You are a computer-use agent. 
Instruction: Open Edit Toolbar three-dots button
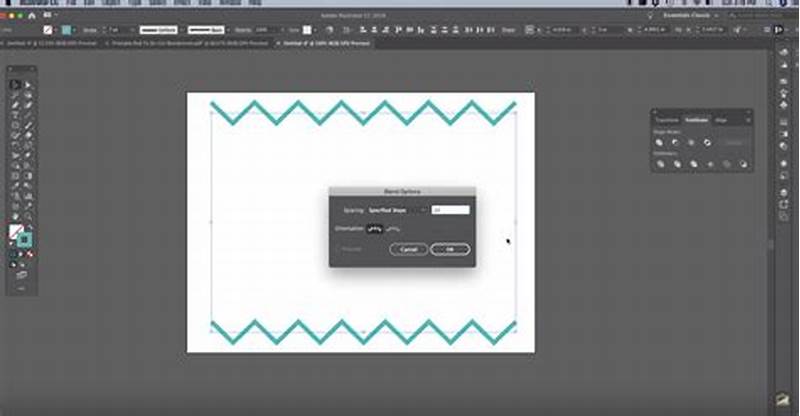pos(21,289)
